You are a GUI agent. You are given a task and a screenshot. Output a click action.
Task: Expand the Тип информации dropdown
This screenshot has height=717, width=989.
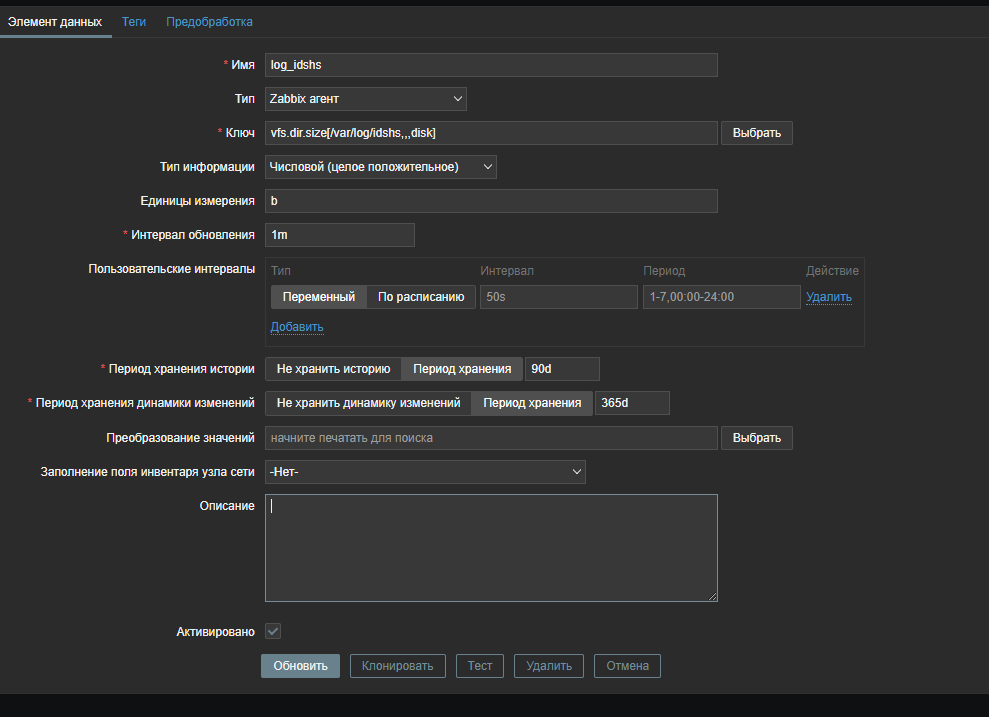click(381, 167)
